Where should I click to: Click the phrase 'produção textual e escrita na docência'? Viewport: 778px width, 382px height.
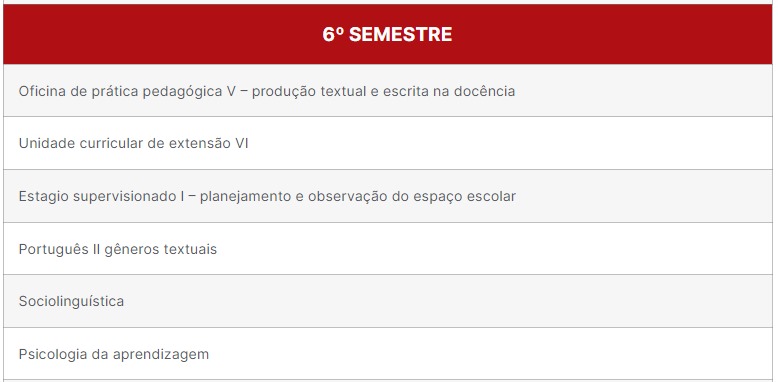[x=383, y=91]
